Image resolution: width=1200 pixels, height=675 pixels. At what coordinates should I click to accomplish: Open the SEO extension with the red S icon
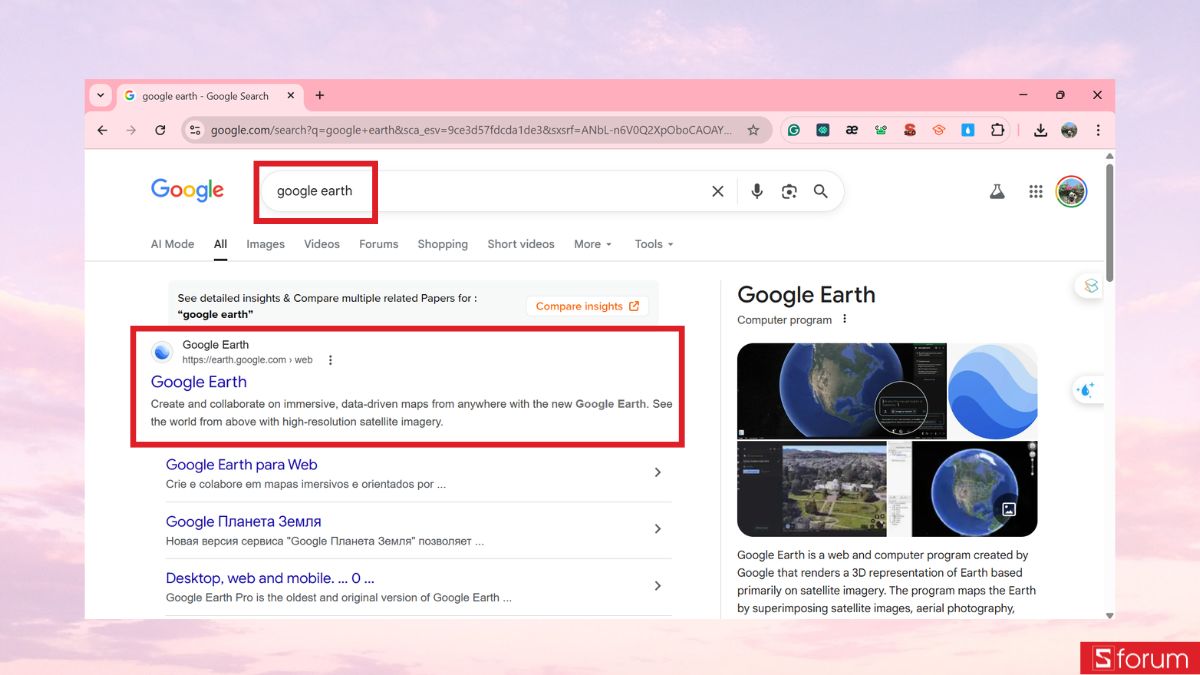click(x=909, y=130)
